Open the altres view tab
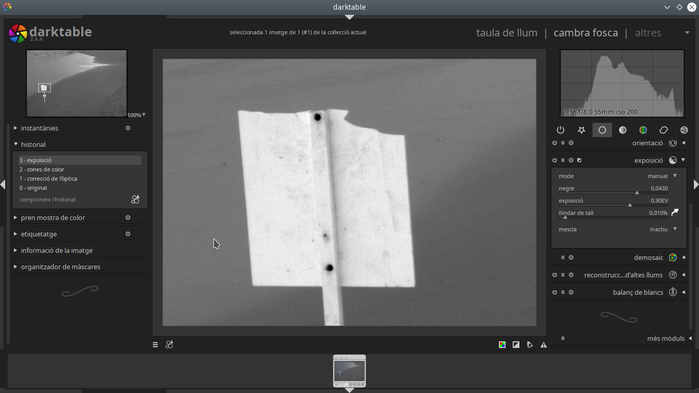Image resolution: width=699 pixels, height=393 pixels. coord(648,33)
